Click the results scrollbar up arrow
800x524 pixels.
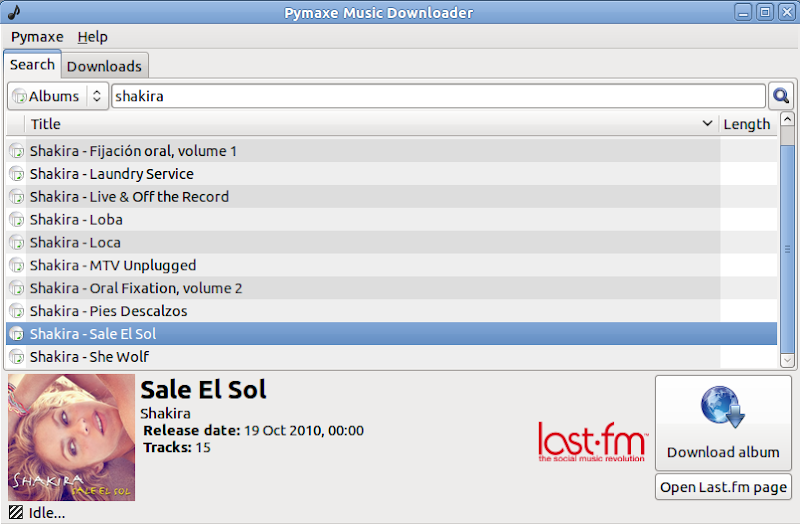click(x=787, y=119)
